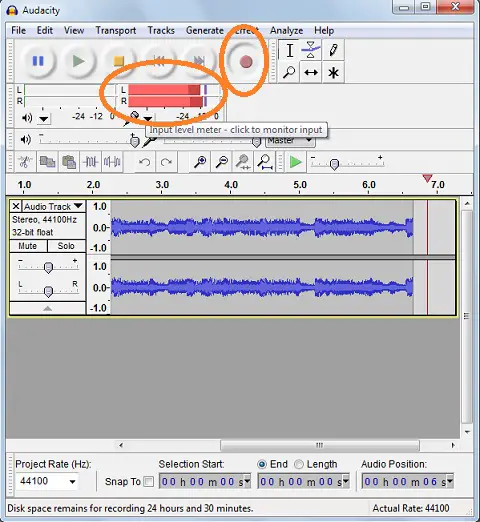
Task: Select the End radio button
Action: pyautogui.click(x=262, y=464)
